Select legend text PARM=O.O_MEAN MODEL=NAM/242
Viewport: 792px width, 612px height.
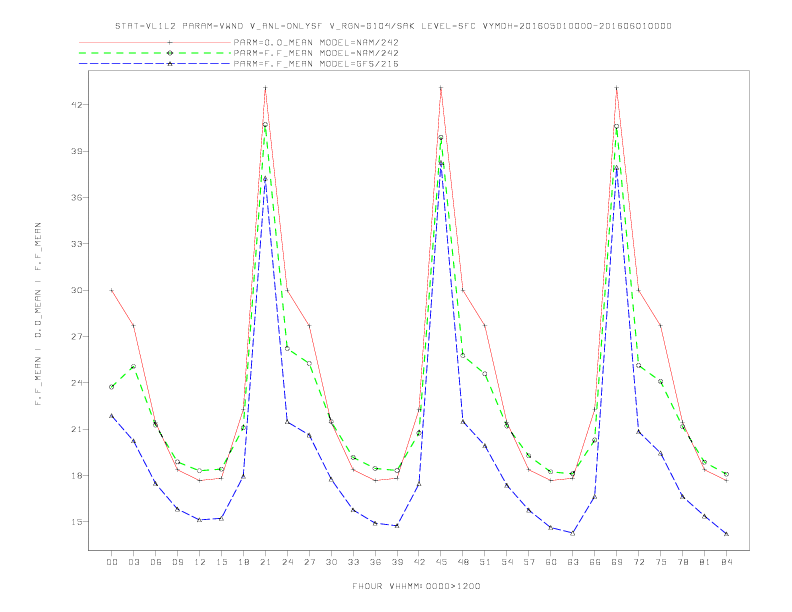[x=316, y=42]
